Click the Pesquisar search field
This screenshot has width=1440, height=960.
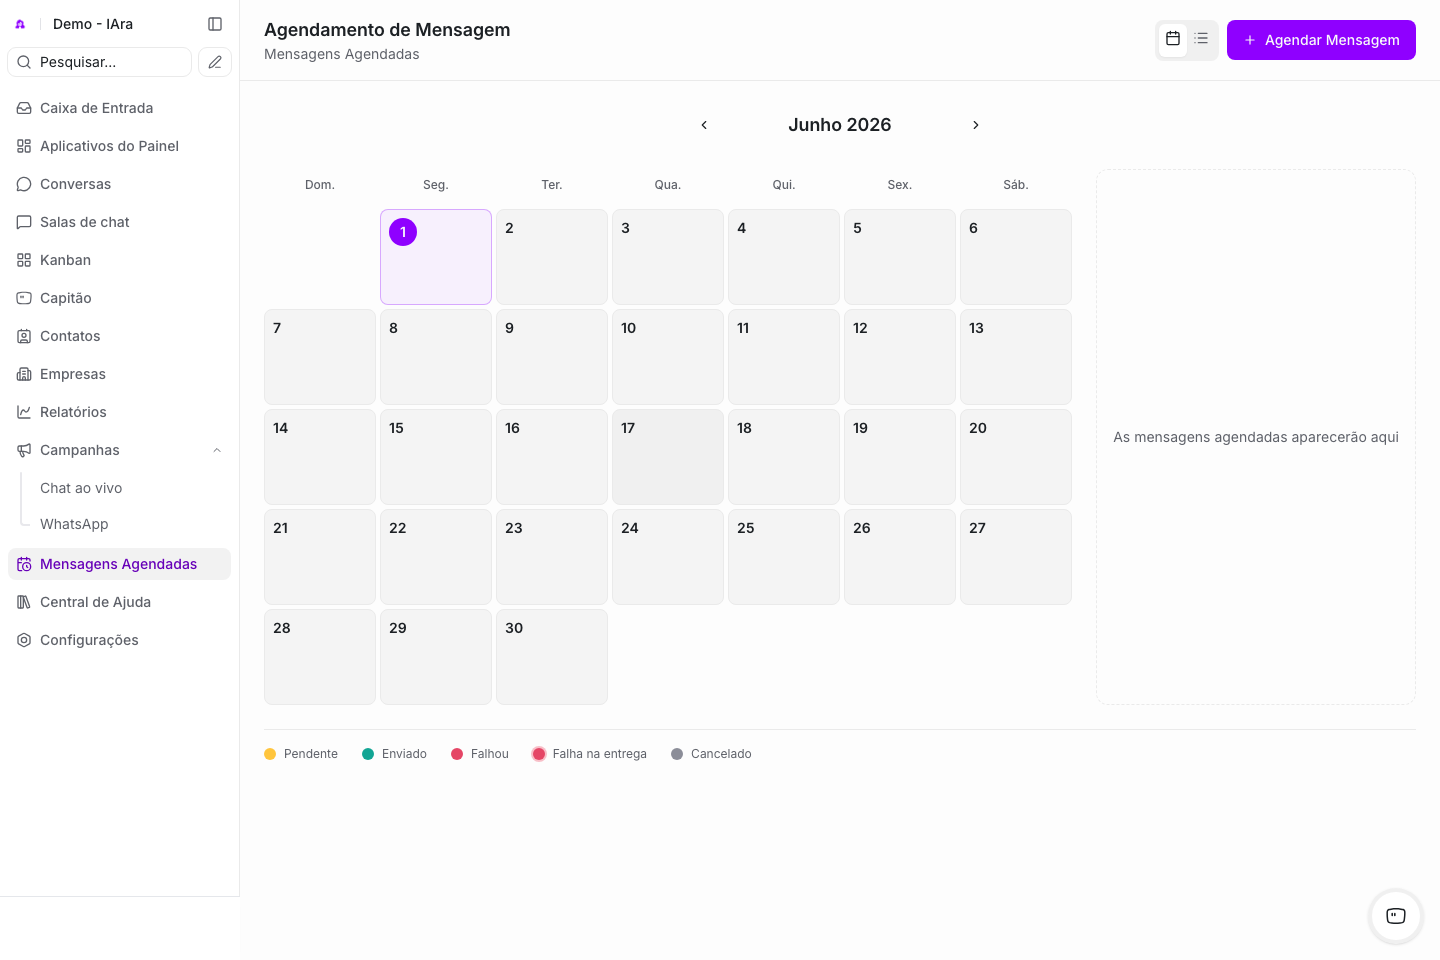[x=99, y=62]
